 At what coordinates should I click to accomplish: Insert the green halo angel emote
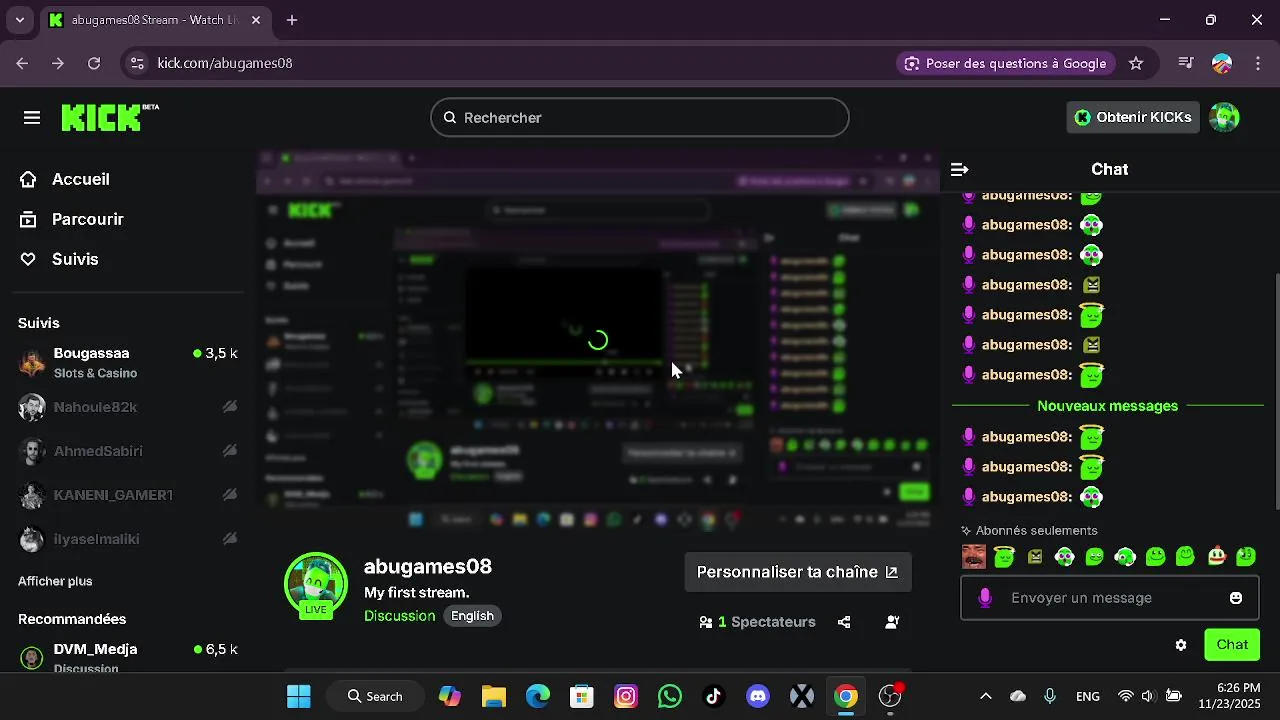pyautogui.click(x=1004, y=557)
